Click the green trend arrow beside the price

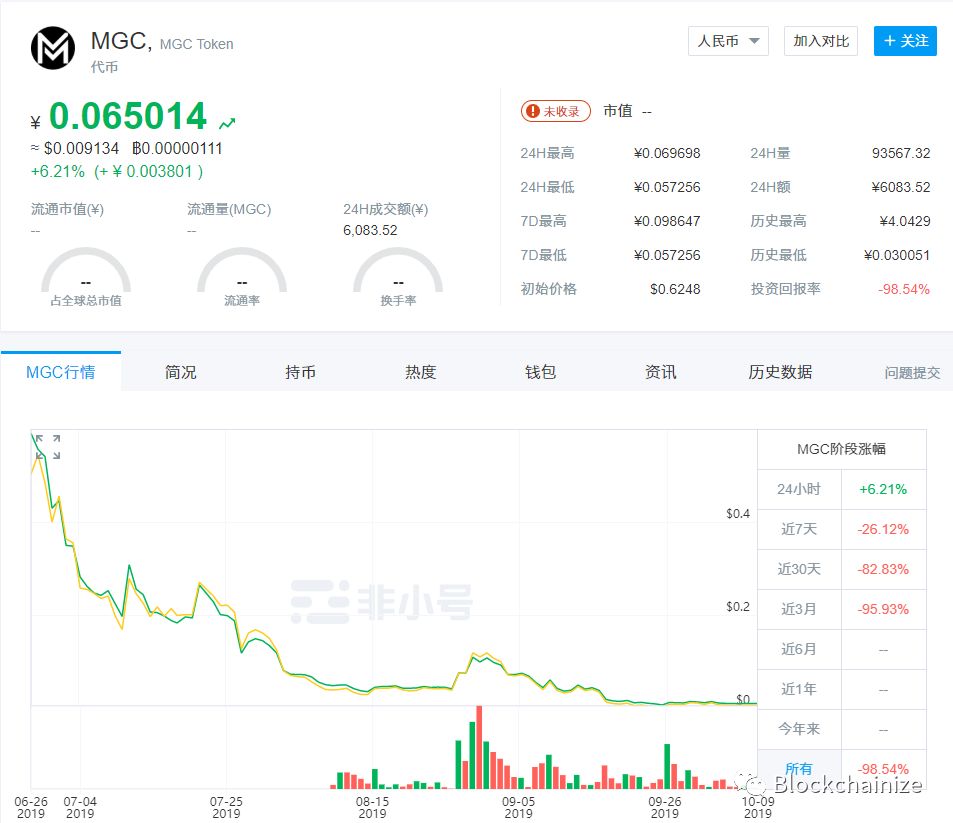(227, 123)
